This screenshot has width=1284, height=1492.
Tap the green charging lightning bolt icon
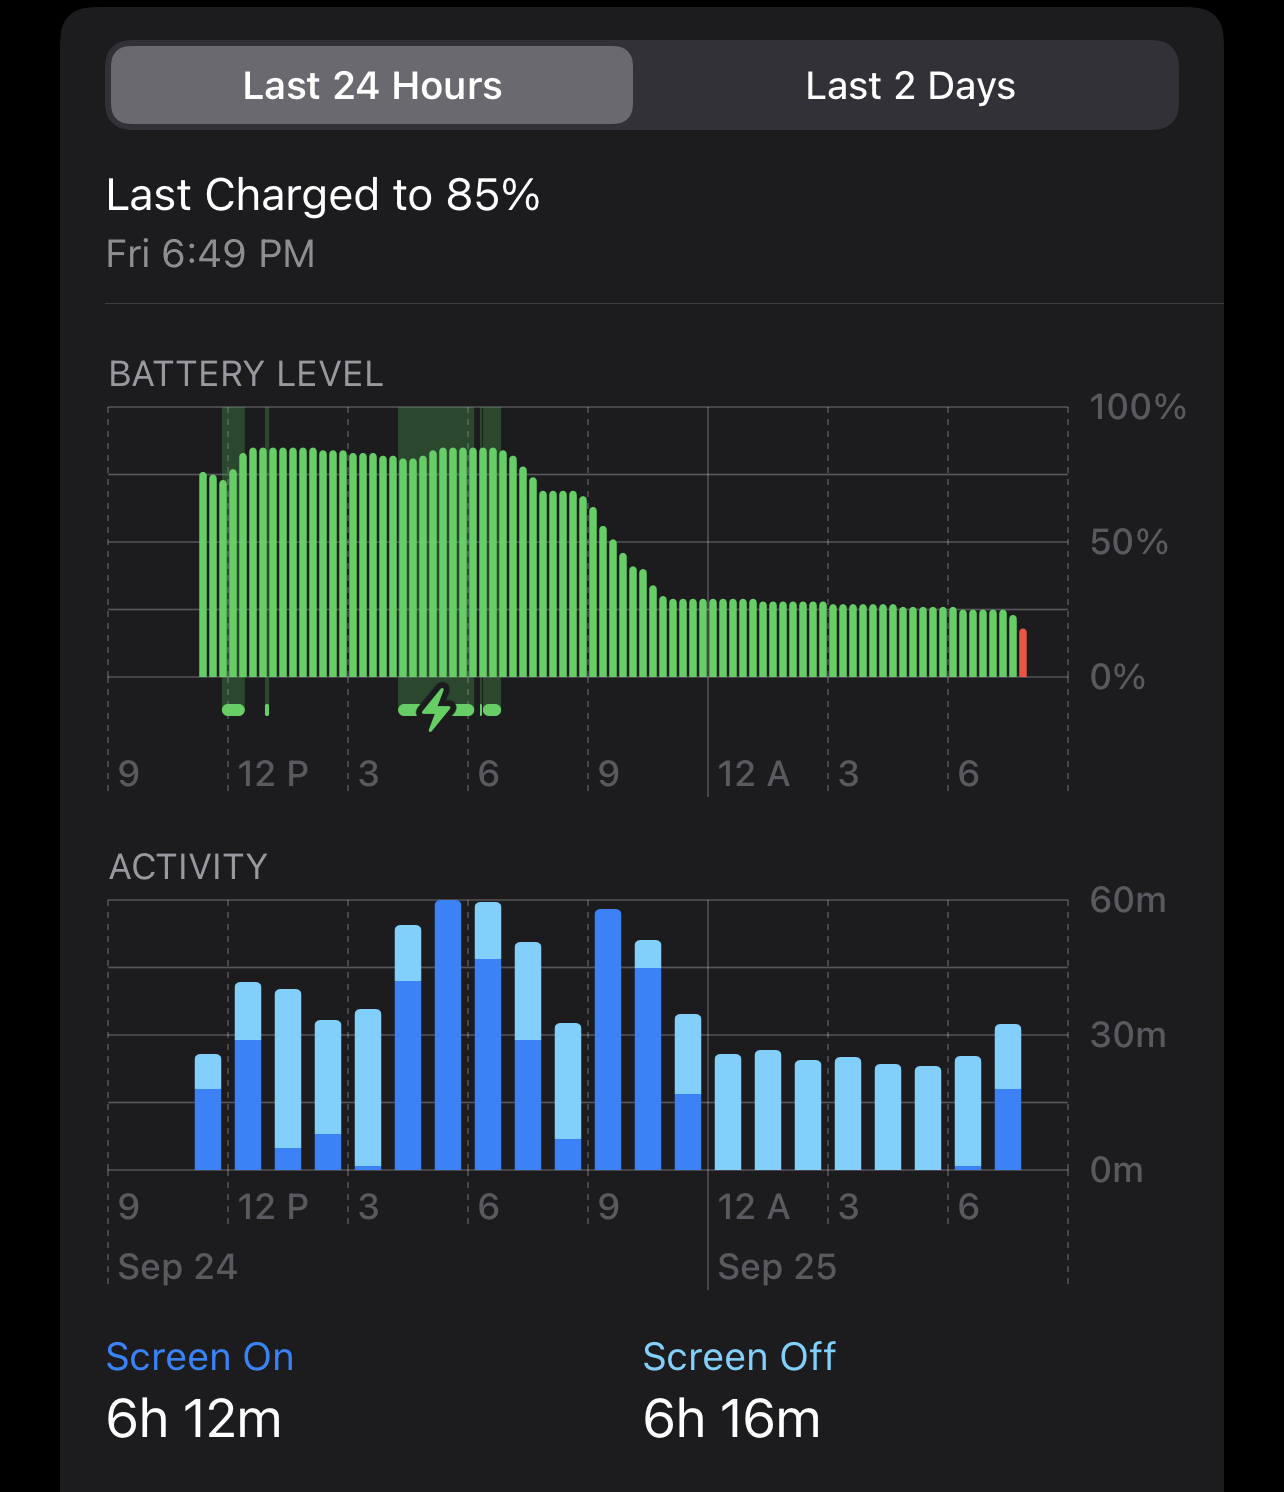[x=437, y=709]
